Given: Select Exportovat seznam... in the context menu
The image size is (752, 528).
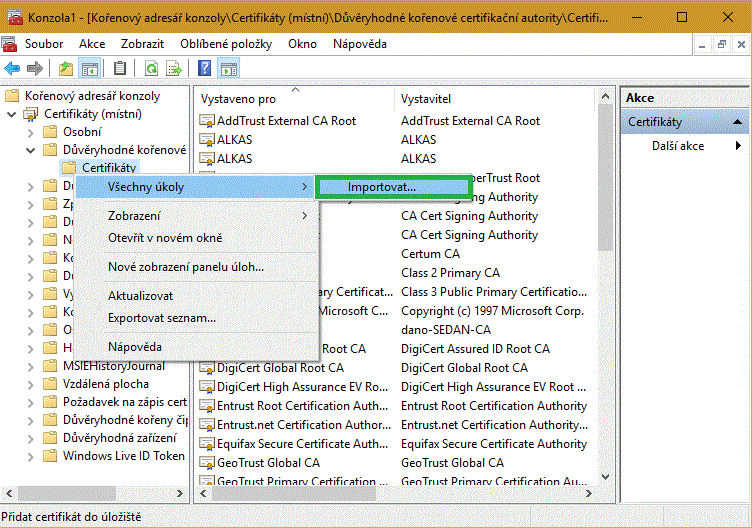Looking at the screenshot, I should [162, 318].
